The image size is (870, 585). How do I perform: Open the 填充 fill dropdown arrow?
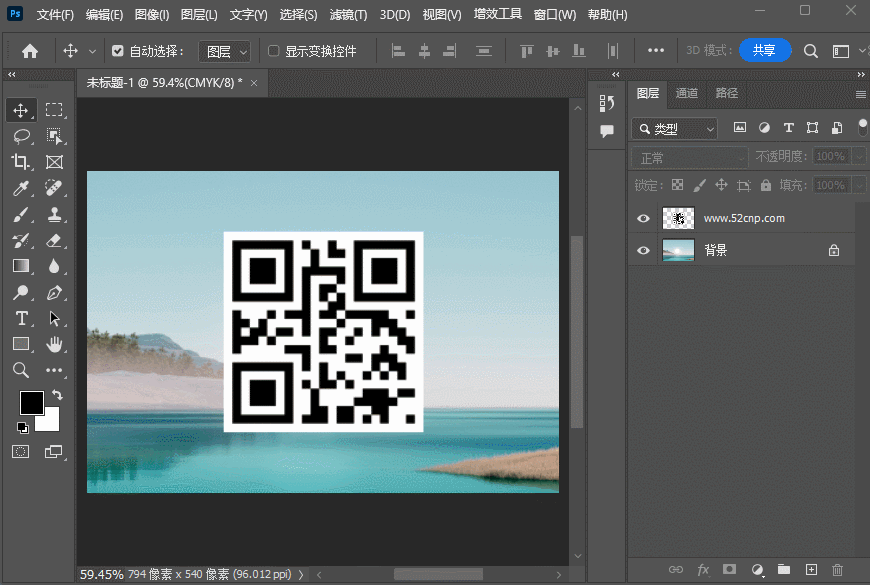(859, 185)
